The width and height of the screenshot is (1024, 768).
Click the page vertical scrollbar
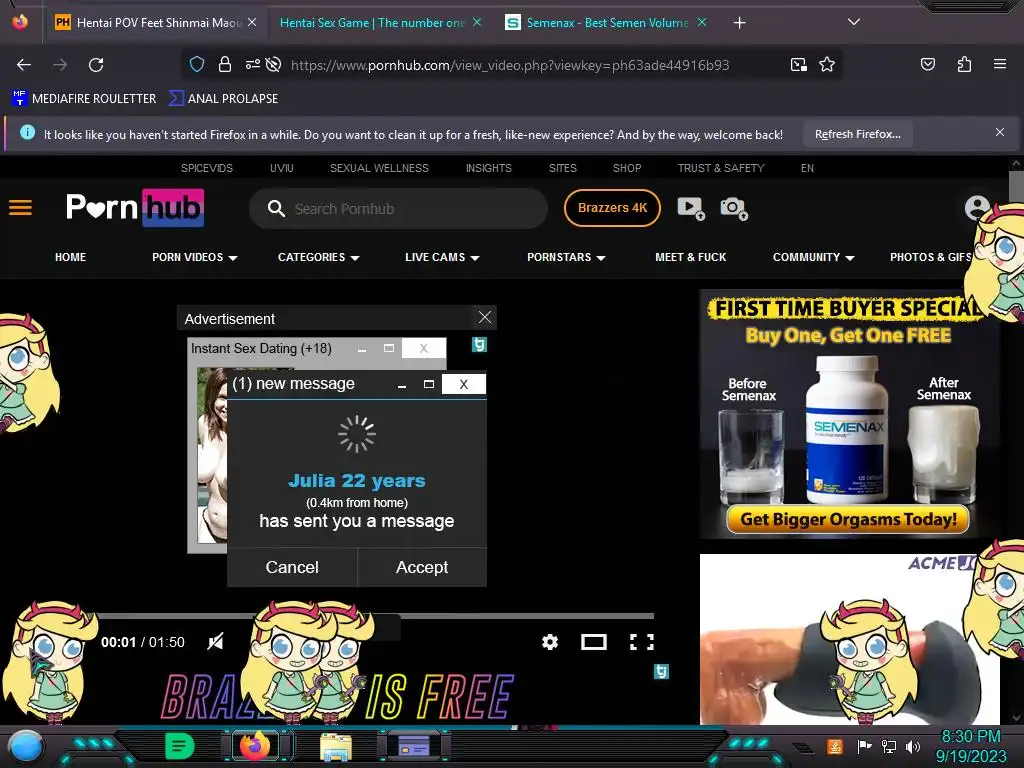click(1016, 186)
